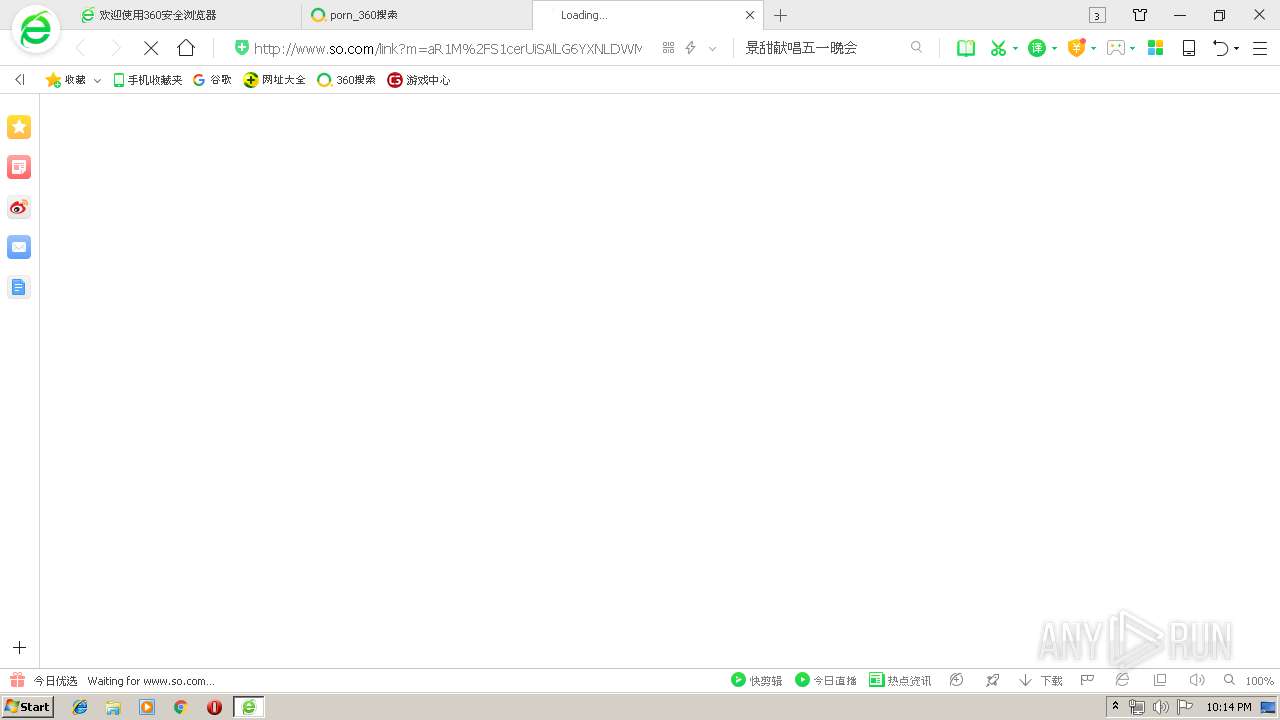Open the 手机收藏夹 bookmark
This screenshot has width=1280, height=720.
point(148,80)
